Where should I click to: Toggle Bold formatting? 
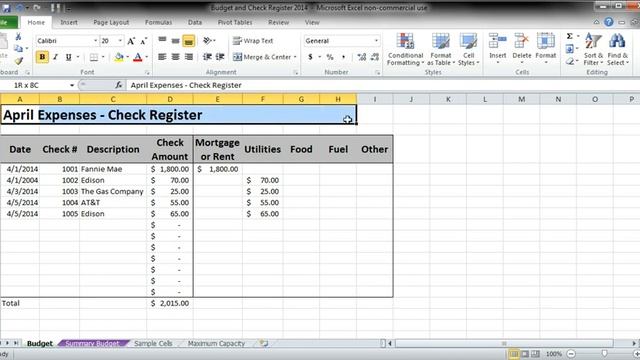[x=42, y=57]
